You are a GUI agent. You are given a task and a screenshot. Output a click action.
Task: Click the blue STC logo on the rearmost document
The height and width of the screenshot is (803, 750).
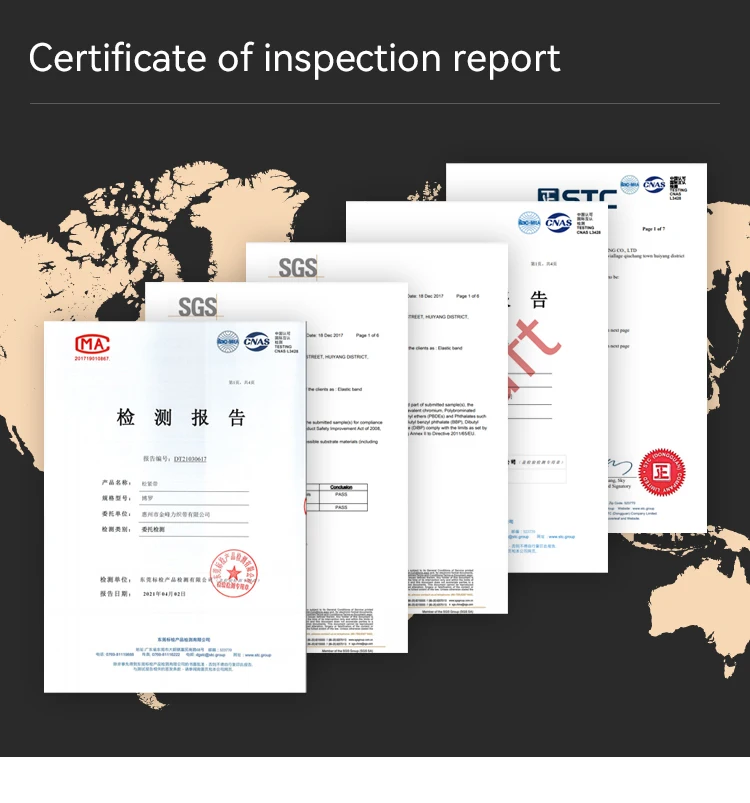click(577, 197)
